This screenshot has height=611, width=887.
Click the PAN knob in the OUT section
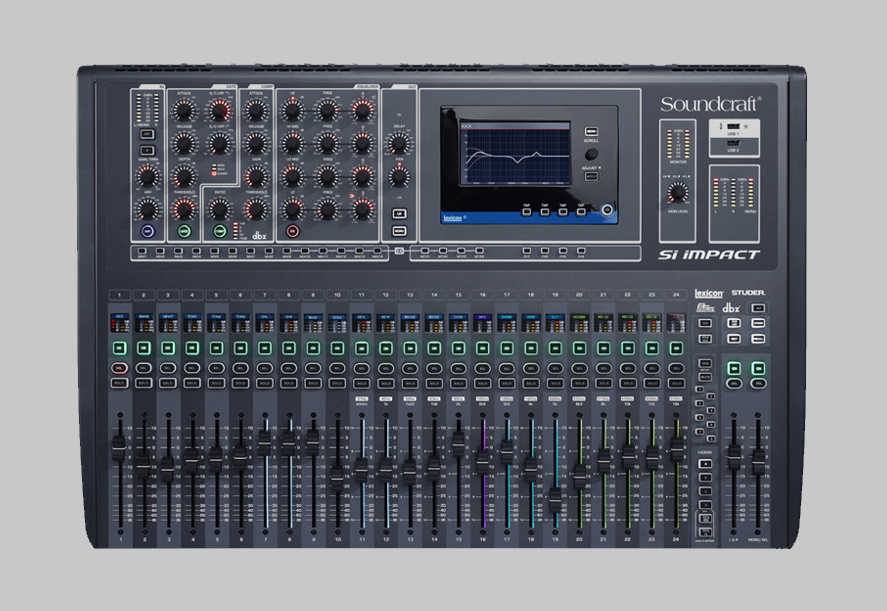(x=399, y=176)
